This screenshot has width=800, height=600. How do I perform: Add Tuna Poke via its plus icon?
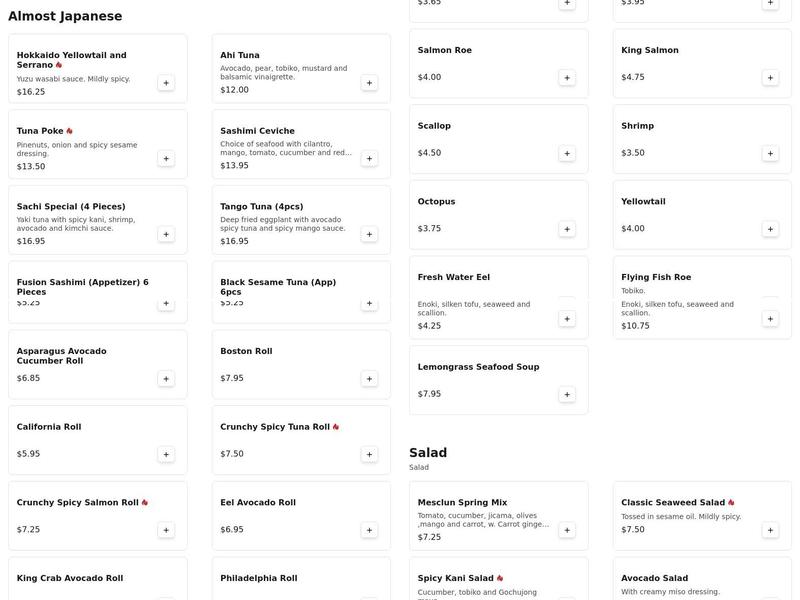164,156
